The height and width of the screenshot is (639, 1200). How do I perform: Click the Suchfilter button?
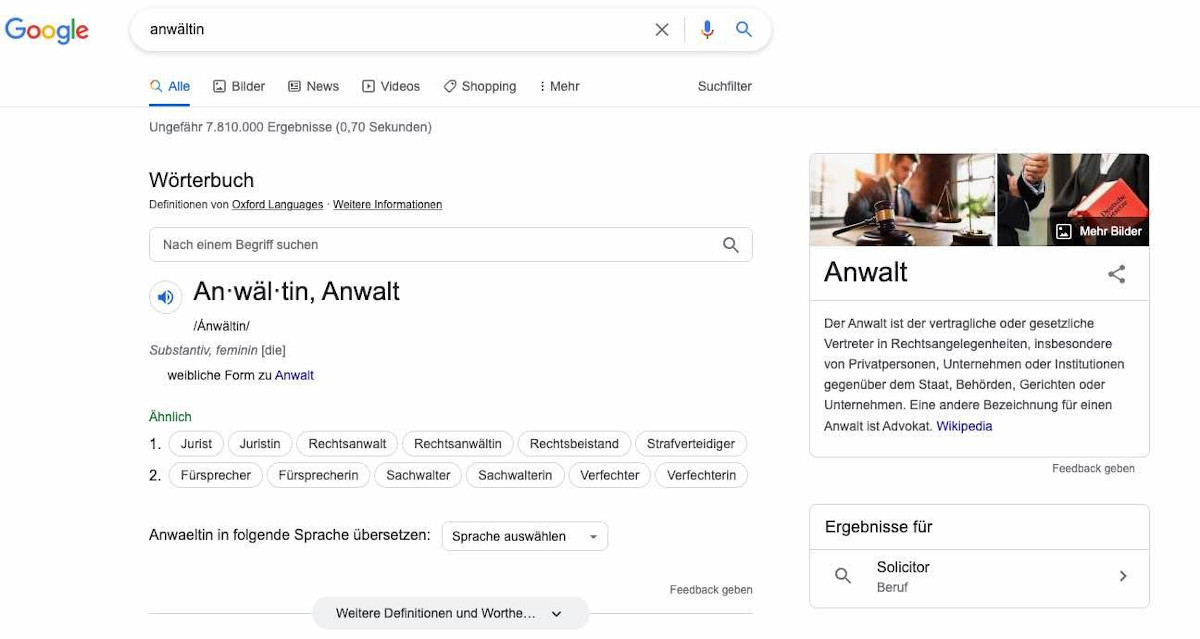(x=725, y=86)
